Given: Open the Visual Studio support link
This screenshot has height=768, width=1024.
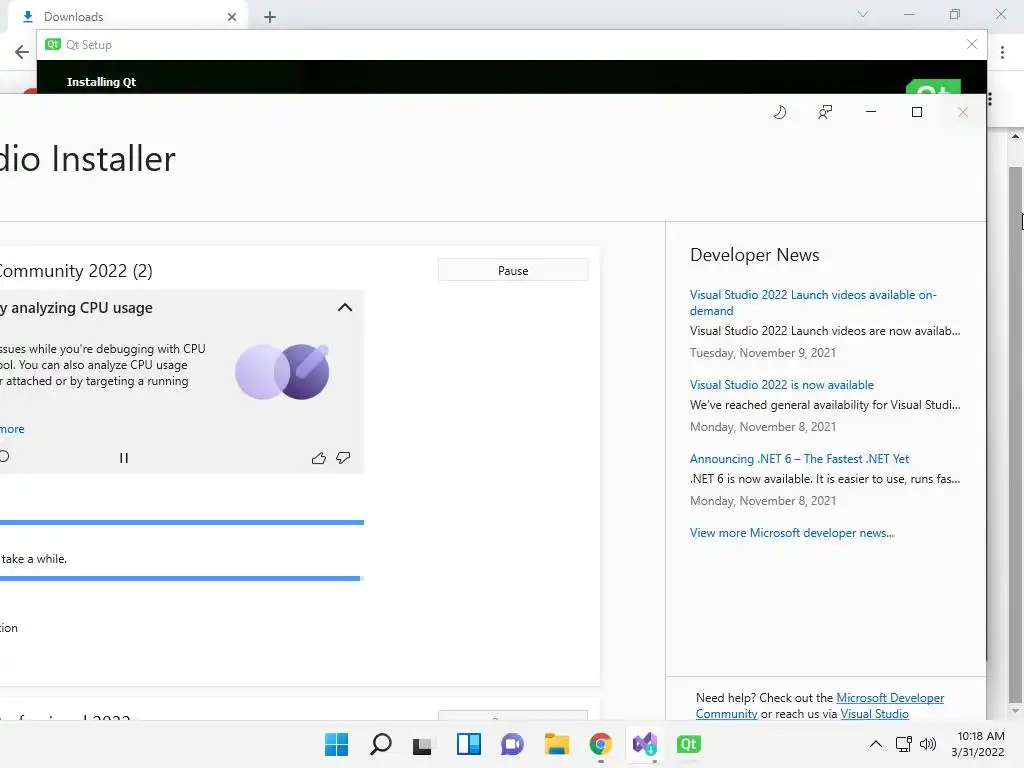Looking at the screenshot, I should [874, 714].
